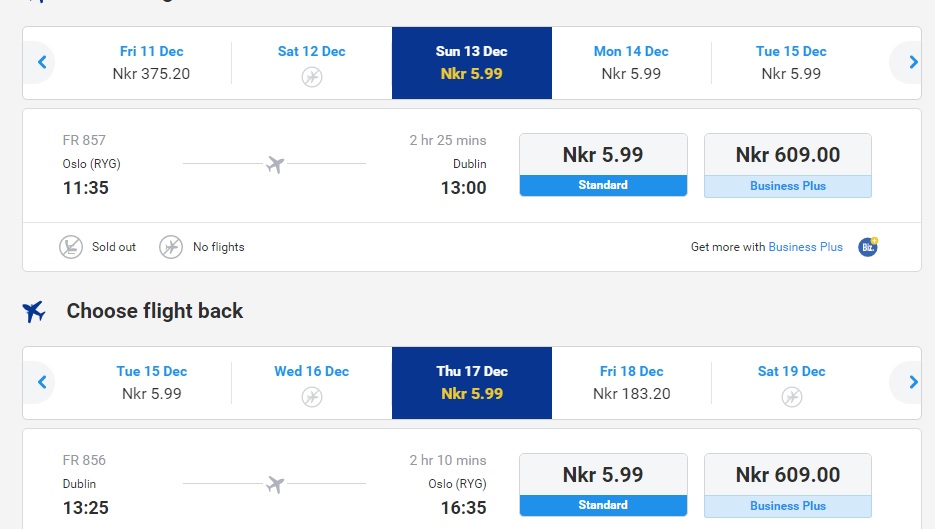
Task: Show earlier outbound dates with left chevron
Action: point(42,62)
